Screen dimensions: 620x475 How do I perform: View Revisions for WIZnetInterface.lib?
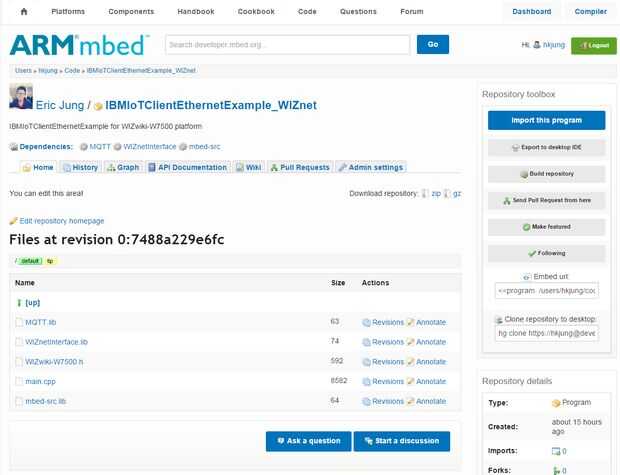[388, 342]
